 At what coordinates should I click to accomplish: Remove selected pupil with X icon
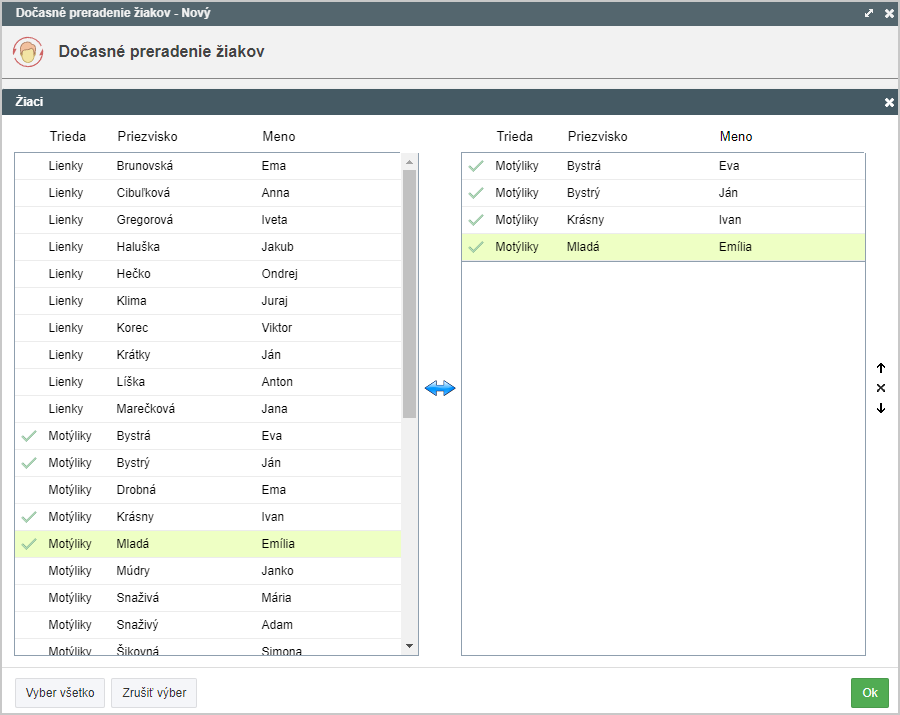881,388
